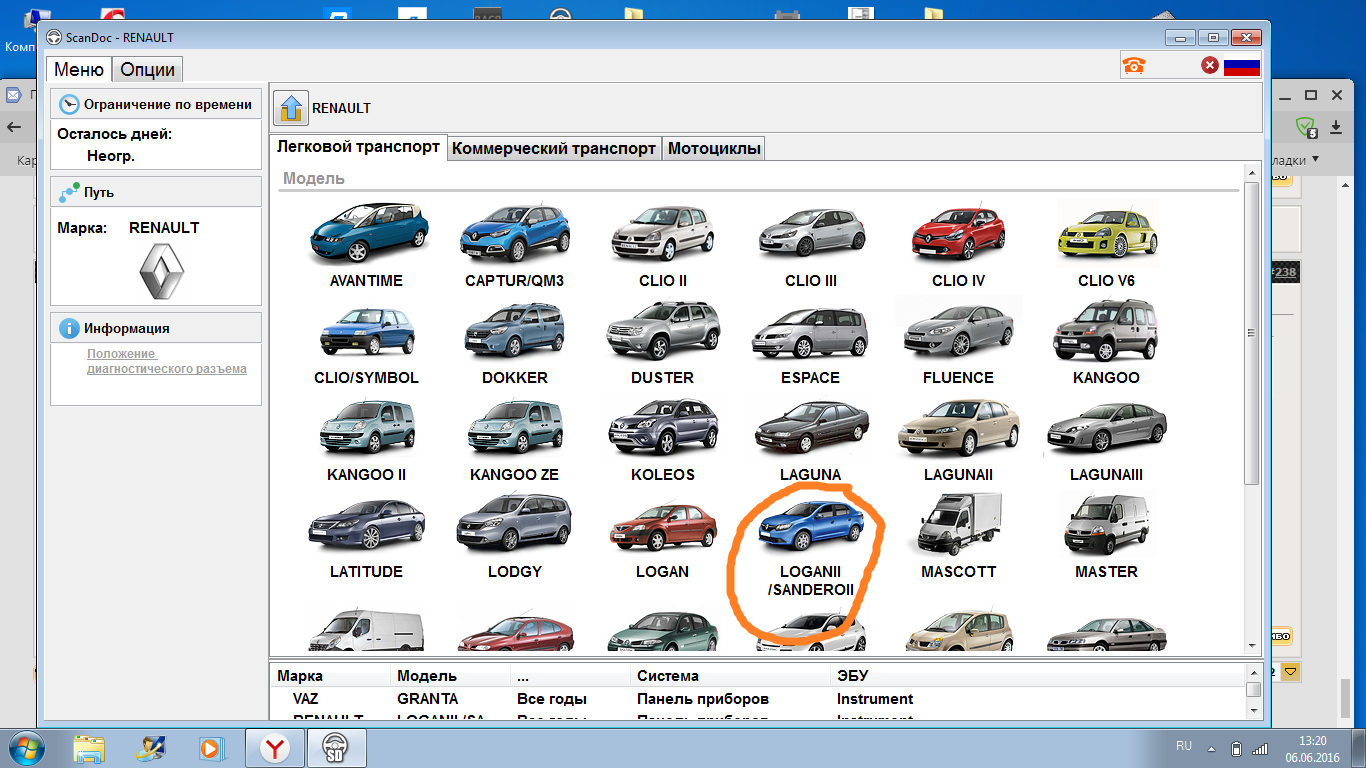
Task: Click the GRANTA cell in history table
Action: coord(427,699)
